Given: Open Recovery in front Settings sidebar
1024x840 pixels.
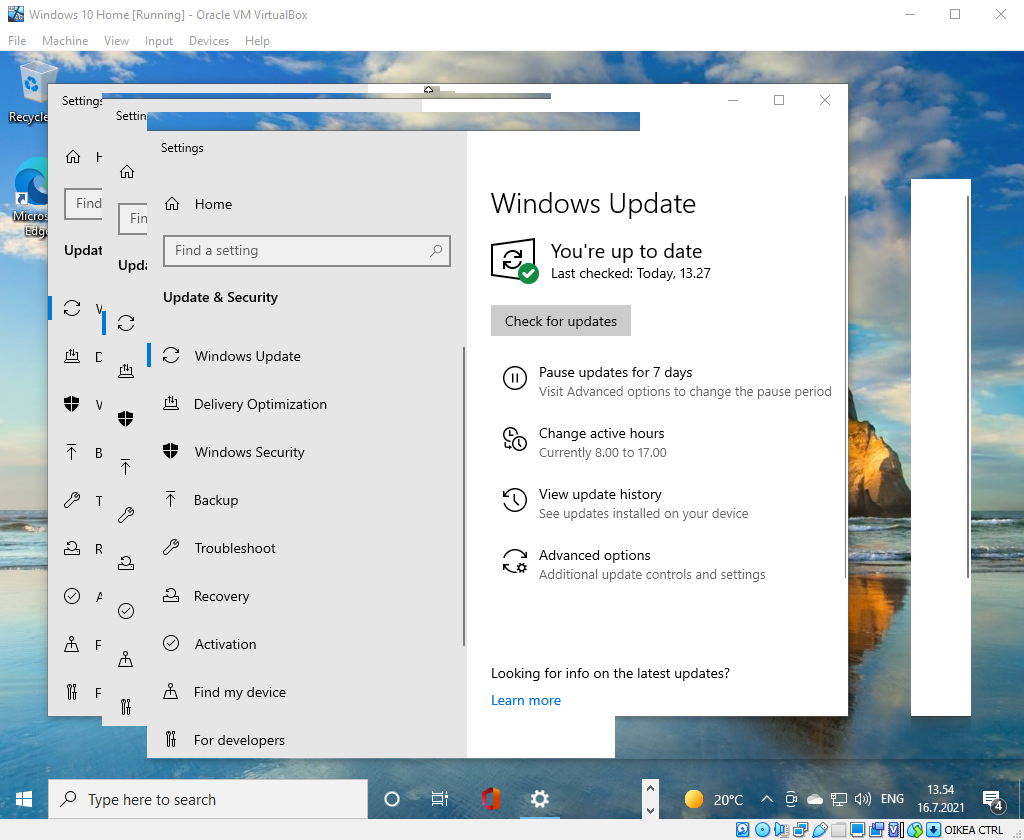Looking at the screenshot, I should pyautogui.click(x=307, y=596).
